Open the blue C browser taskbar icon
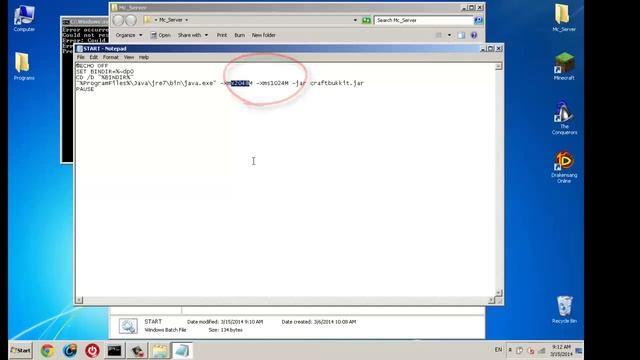This screenshot has height=360, width=640. [70, 351]
